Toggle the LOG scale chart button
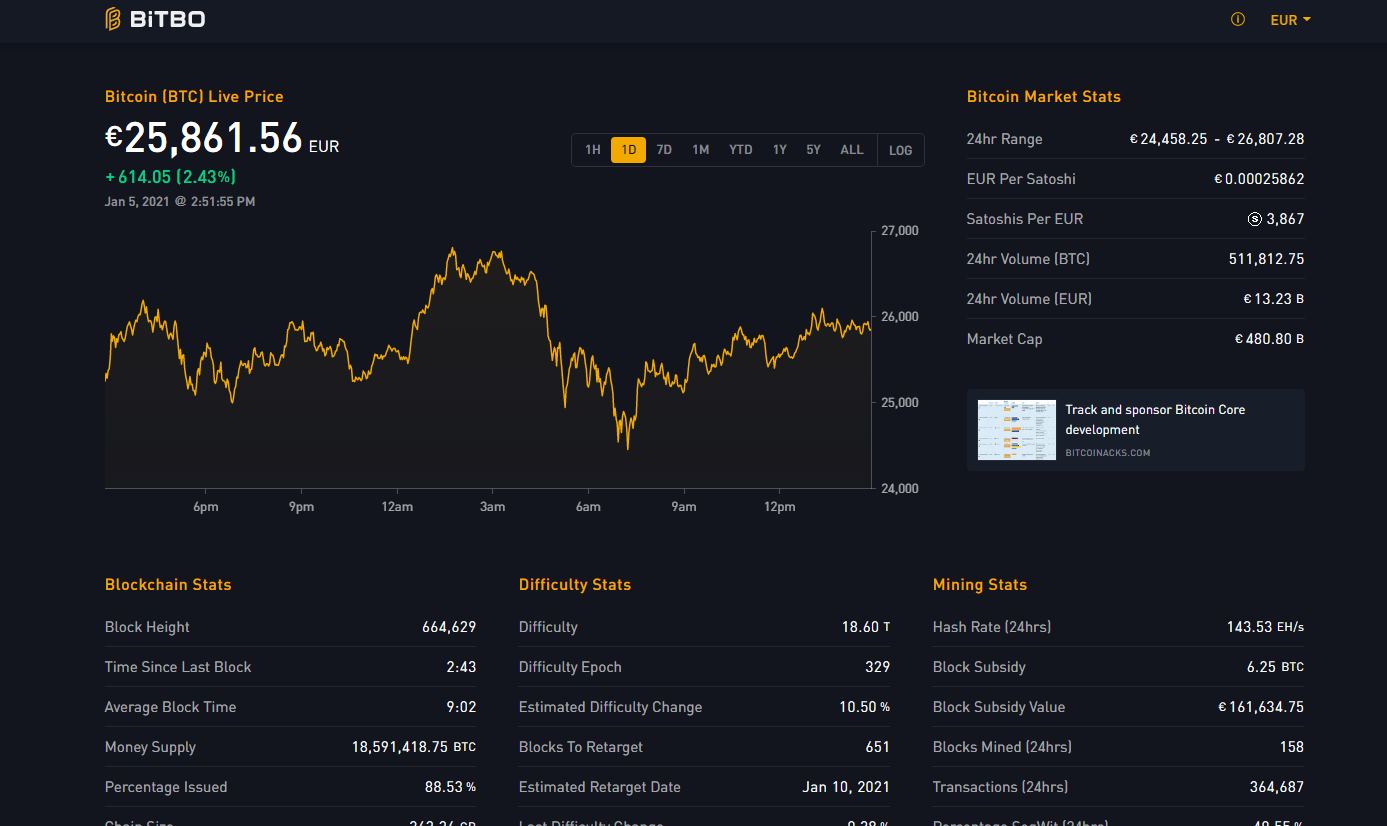This screenshot has width=1387, height=826. click(x=900, y=150)
